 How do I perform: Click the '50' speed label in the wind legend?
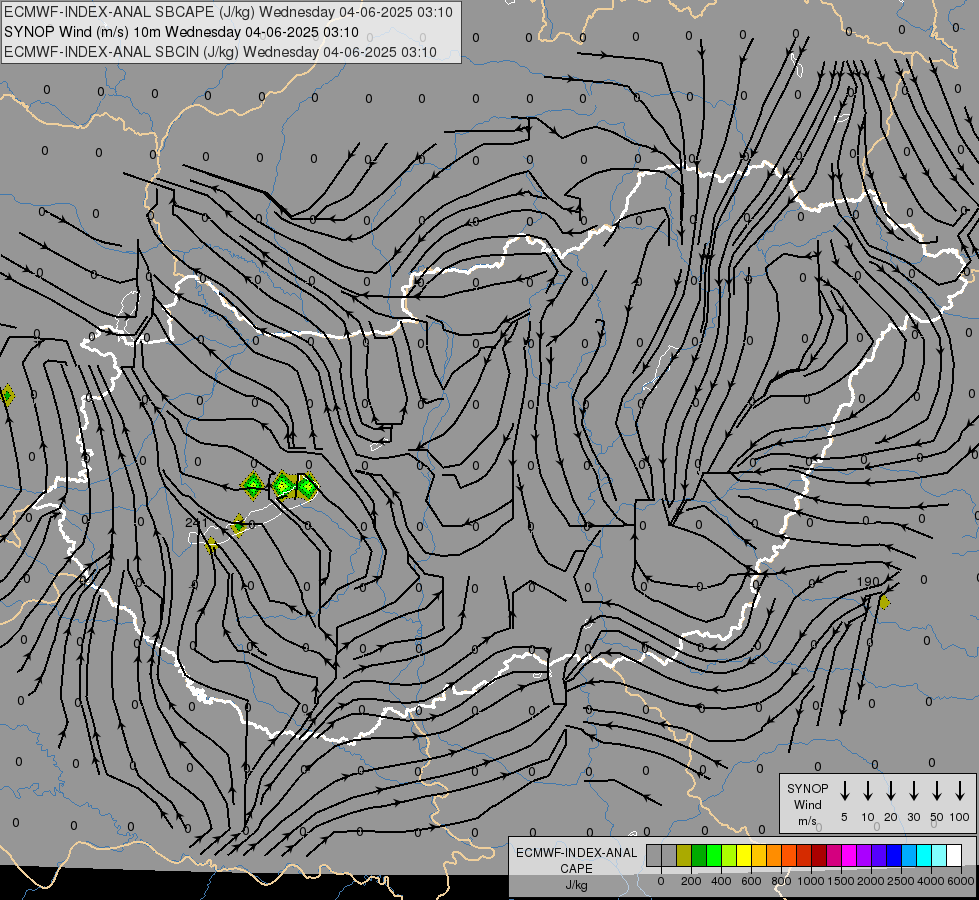pyautogui.click(x=937, y=817)
